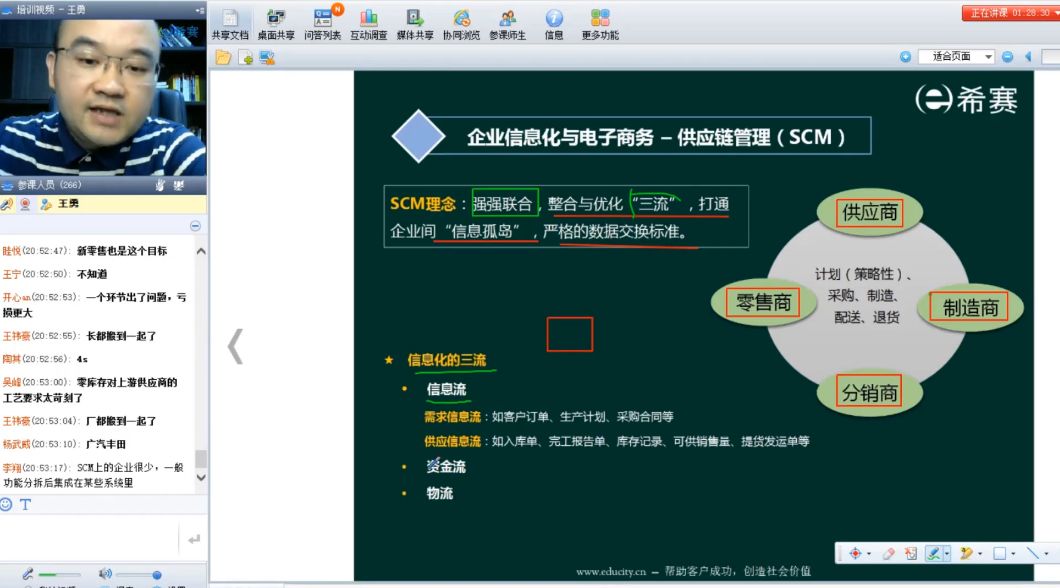Open media sharing with the 媒体共享 icon
This screenshot has height=588, width=1060.
point(415,25)
